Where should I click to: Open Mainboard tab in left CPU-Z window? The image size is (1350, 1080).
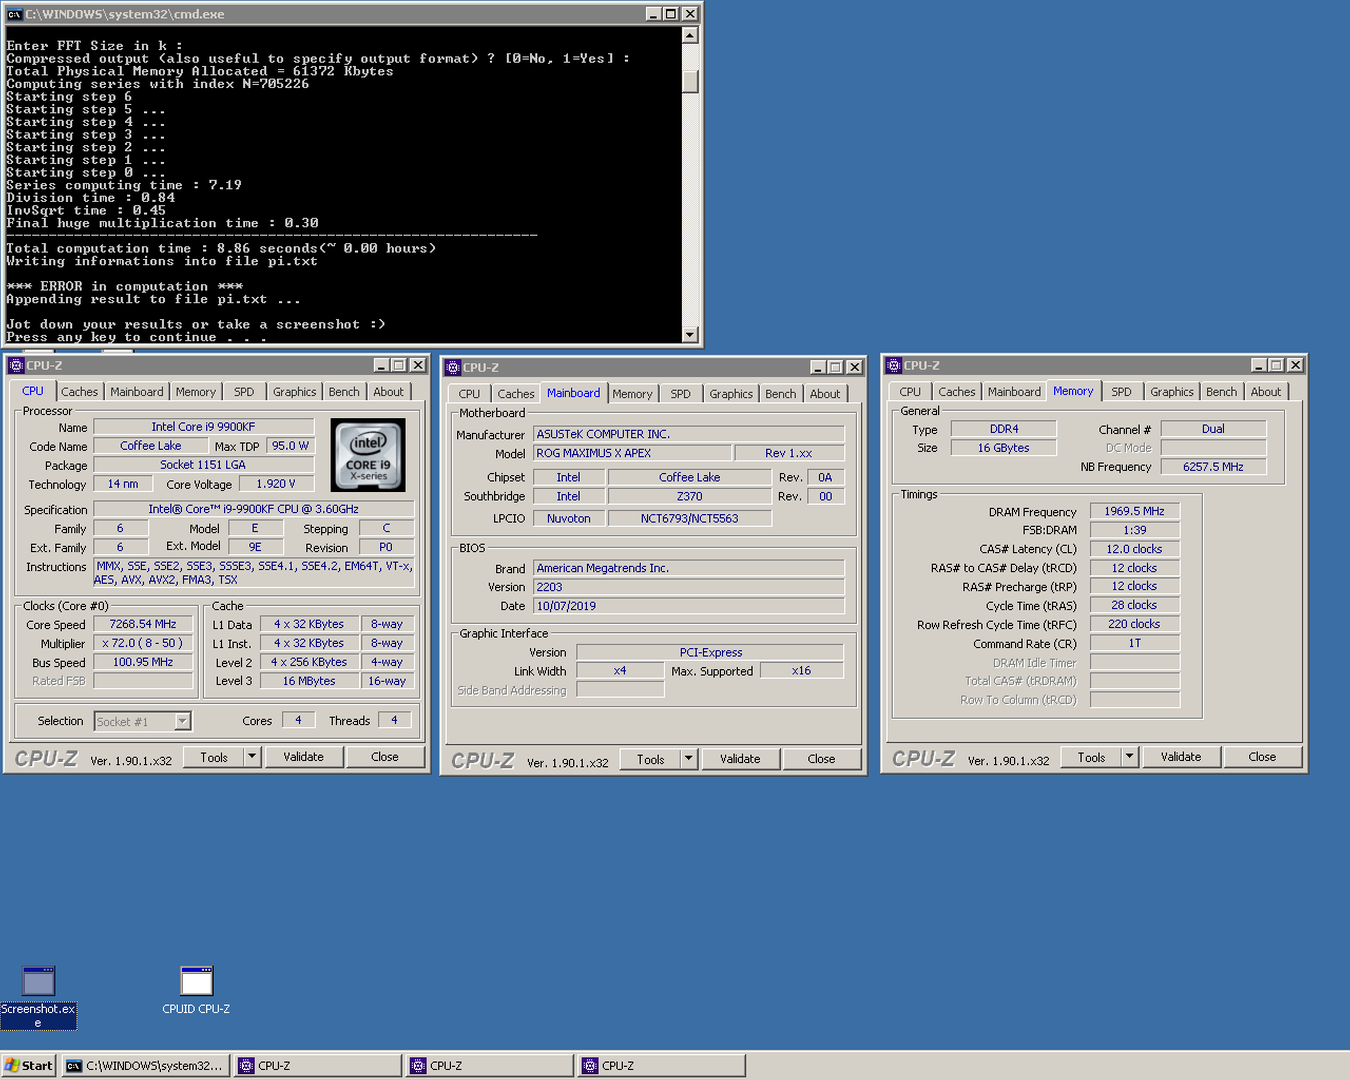[137, 392]
